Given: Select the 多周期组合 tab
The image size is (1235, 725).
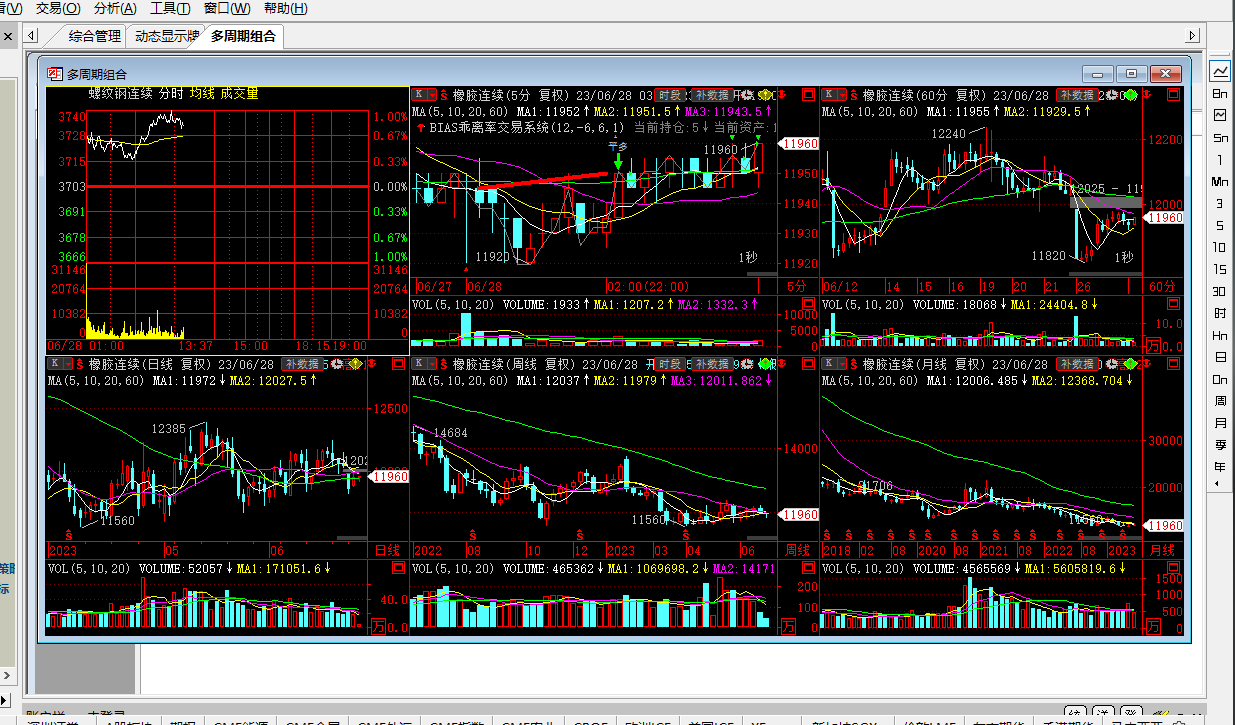Looking at the screenshot, I should [243, 37].
